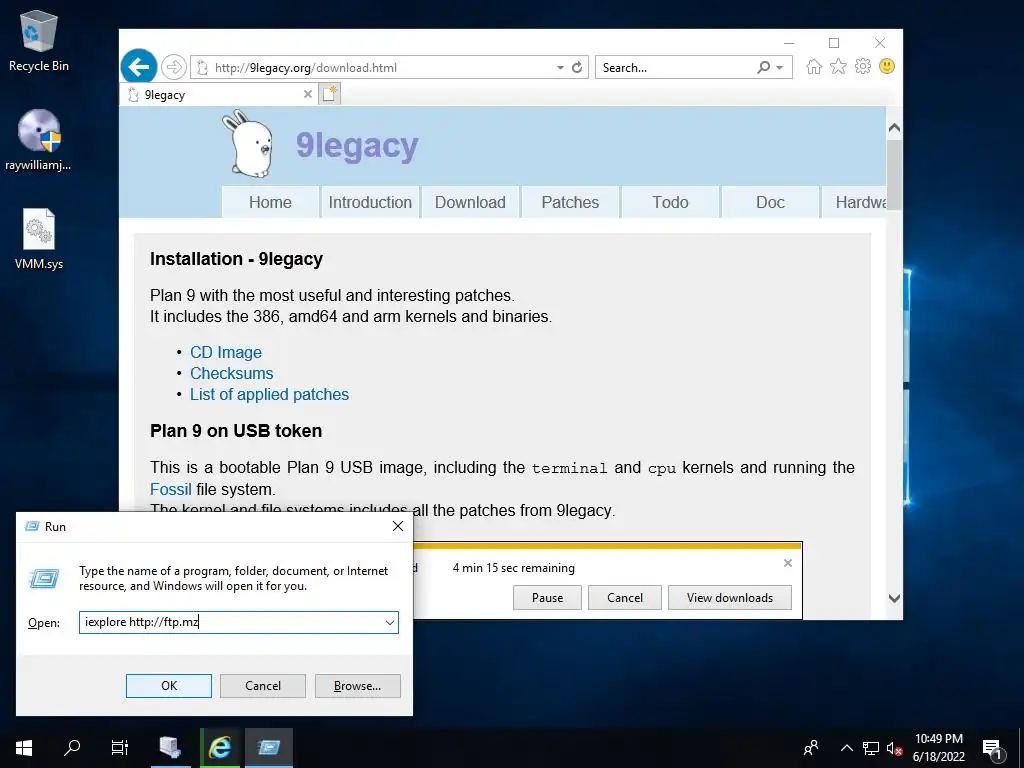Refresh the 9legacy page
Screen dimensions: 1024x768
(577, 67)
